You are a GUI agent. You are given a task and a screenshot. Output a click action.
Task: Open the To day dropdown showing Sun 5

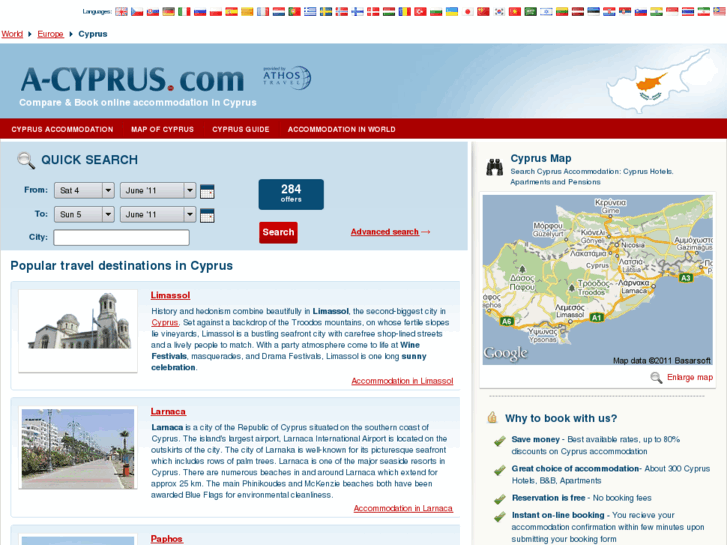pos(84,214)
